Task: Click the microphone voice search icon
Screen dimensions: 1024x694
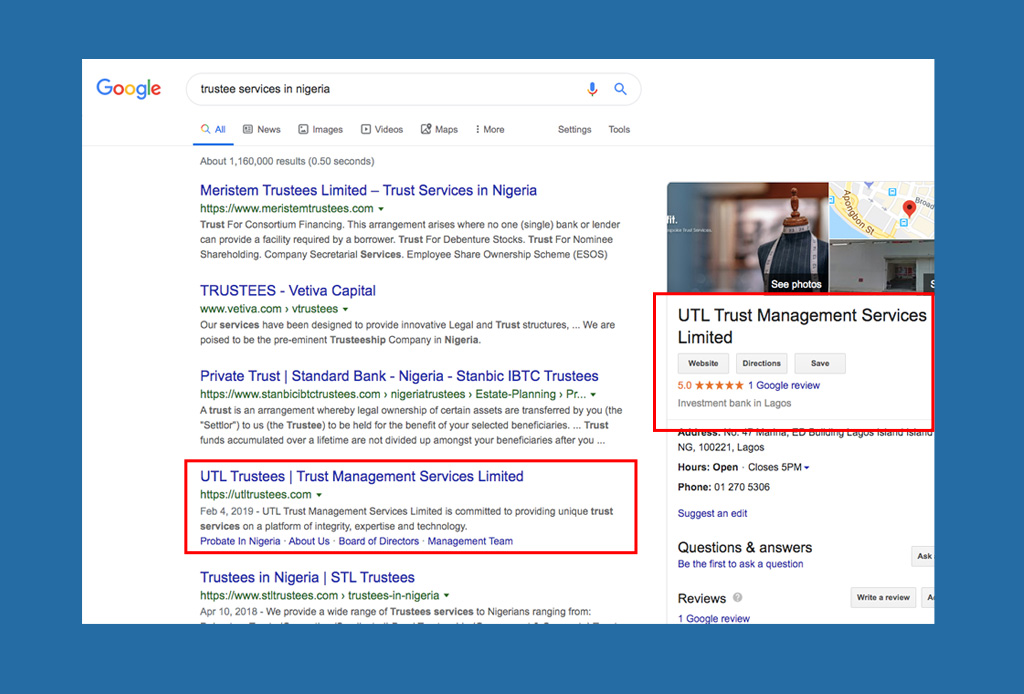Action: (592, 89)
